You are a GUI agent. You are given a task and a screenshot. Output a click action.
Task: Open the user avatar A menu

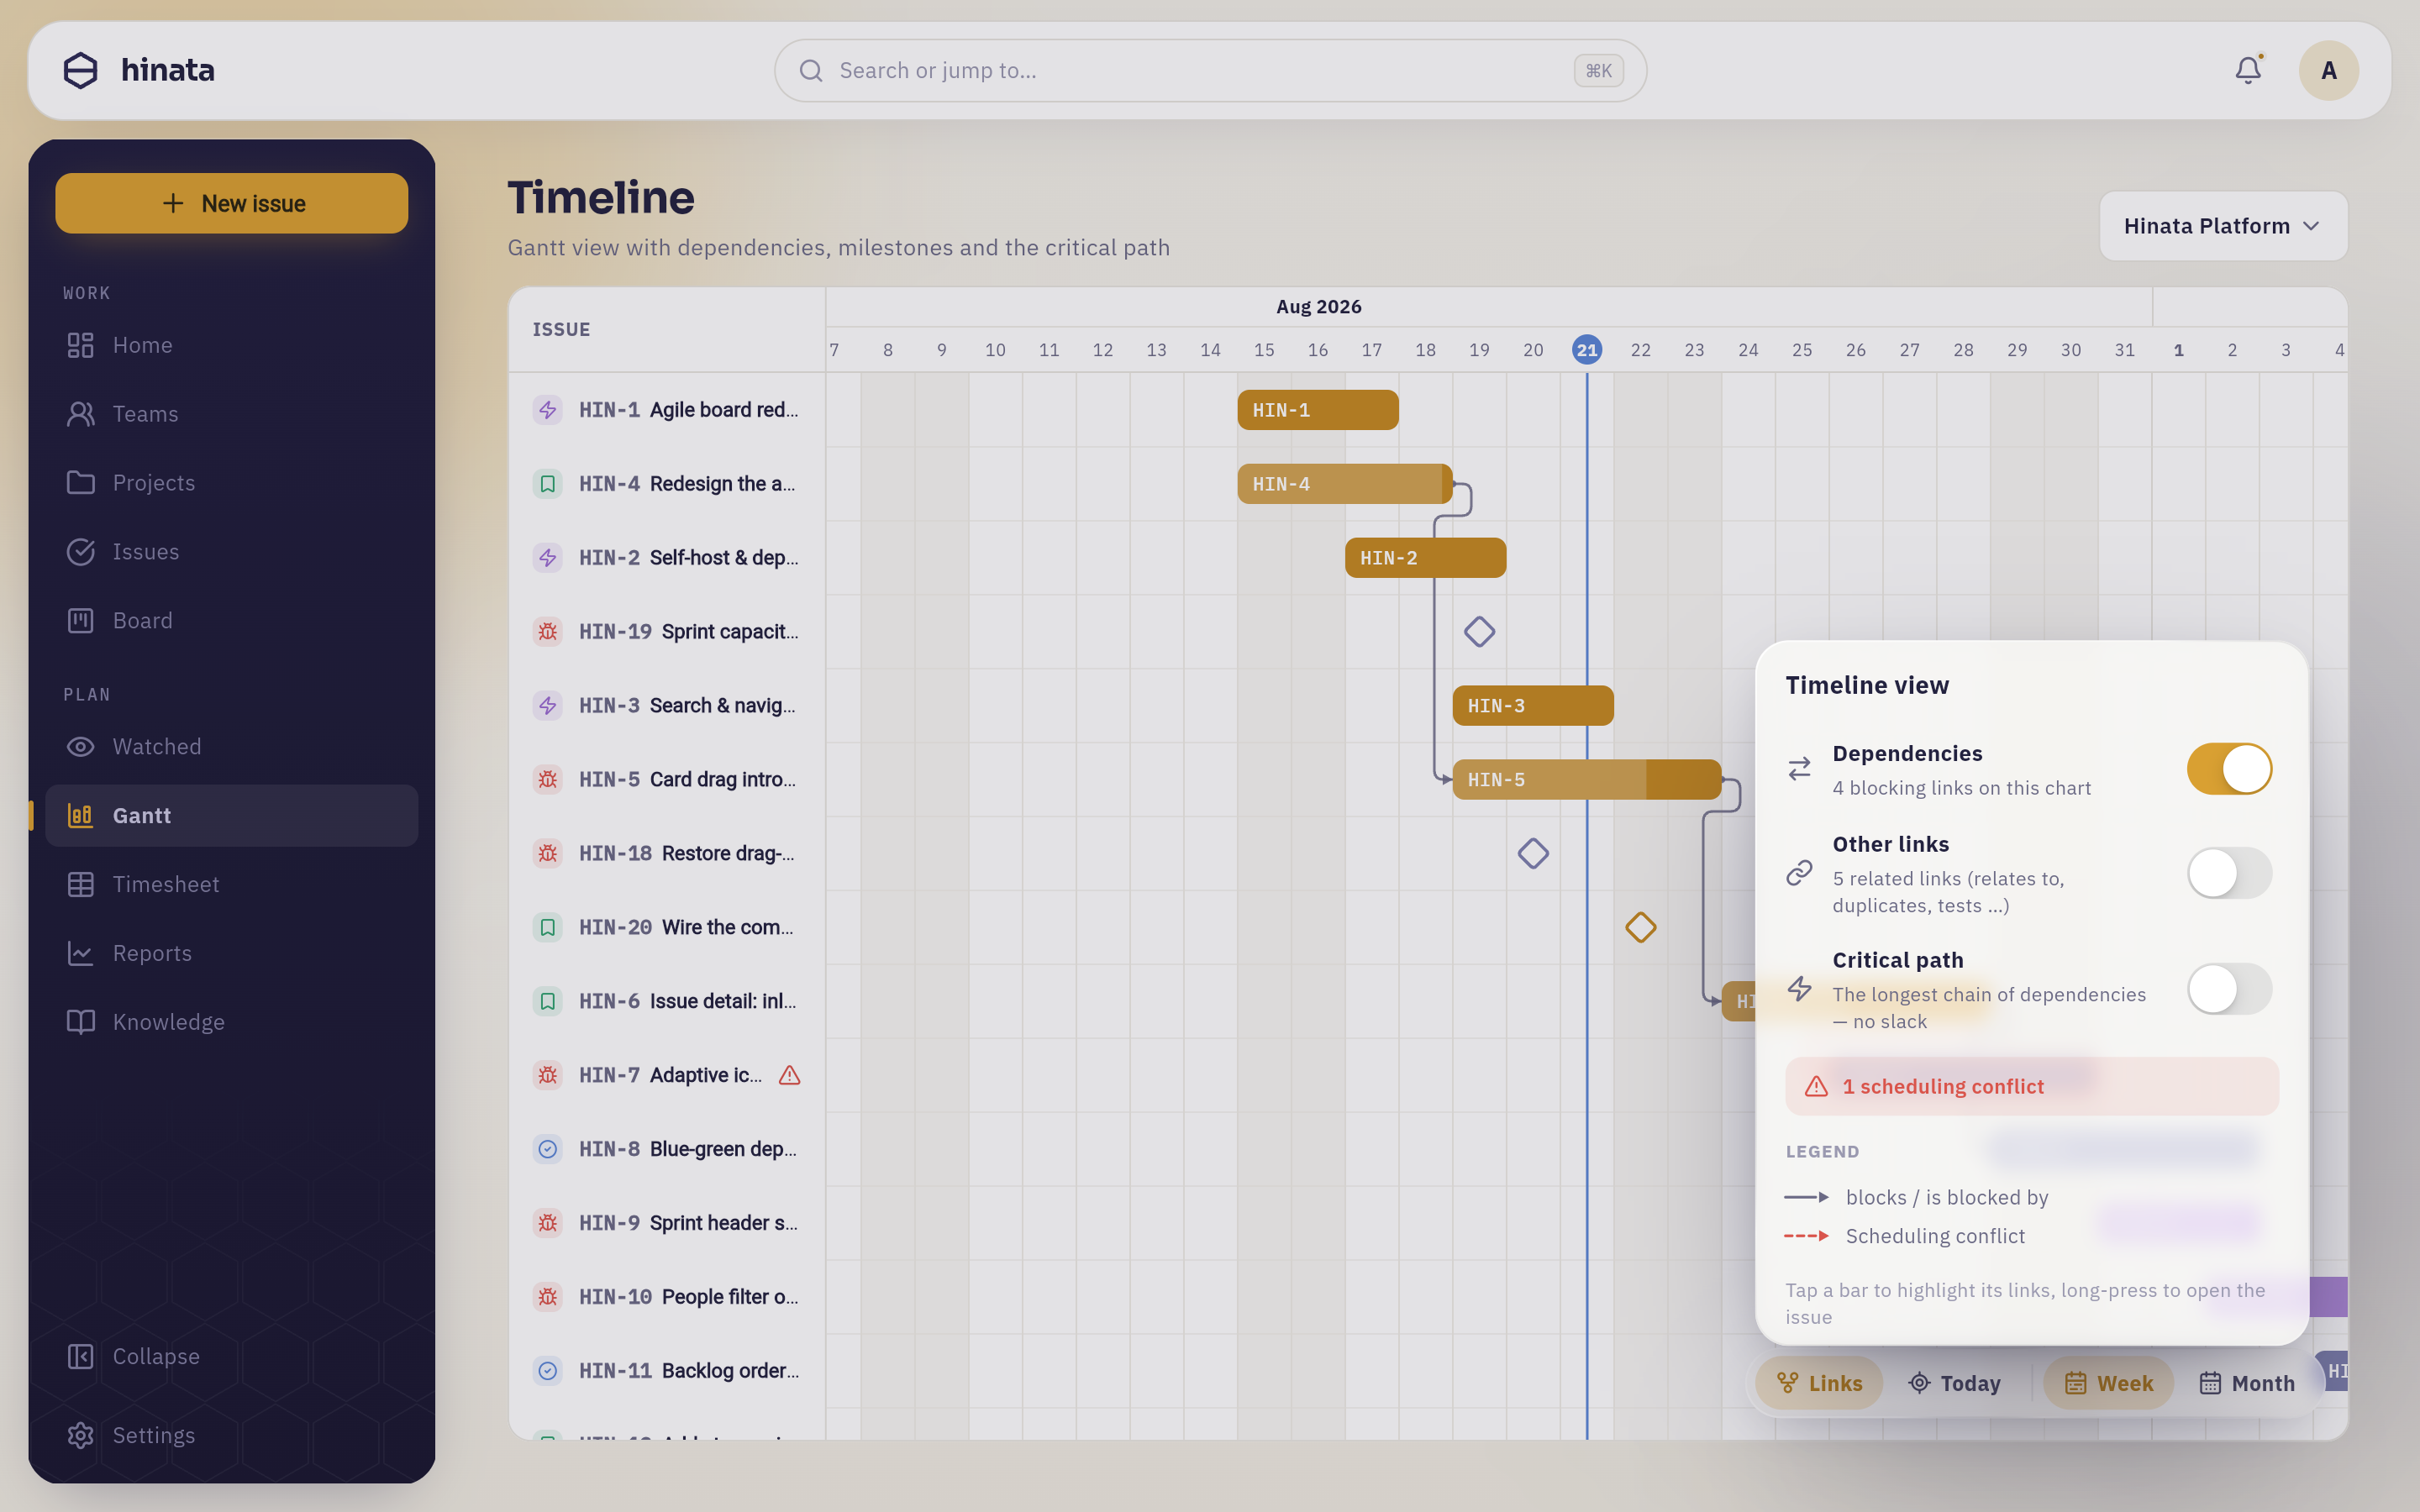[x=2329, y=70]
